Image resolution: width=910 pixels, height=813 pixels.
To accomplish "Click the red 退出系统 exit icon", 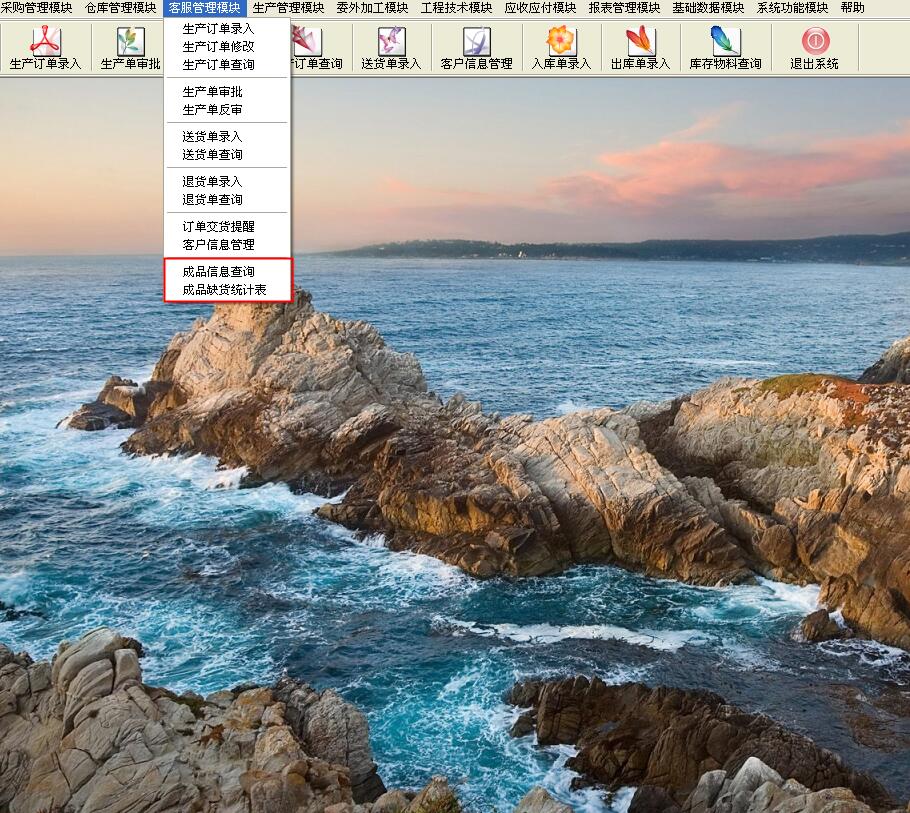I will tap(815, 42).
